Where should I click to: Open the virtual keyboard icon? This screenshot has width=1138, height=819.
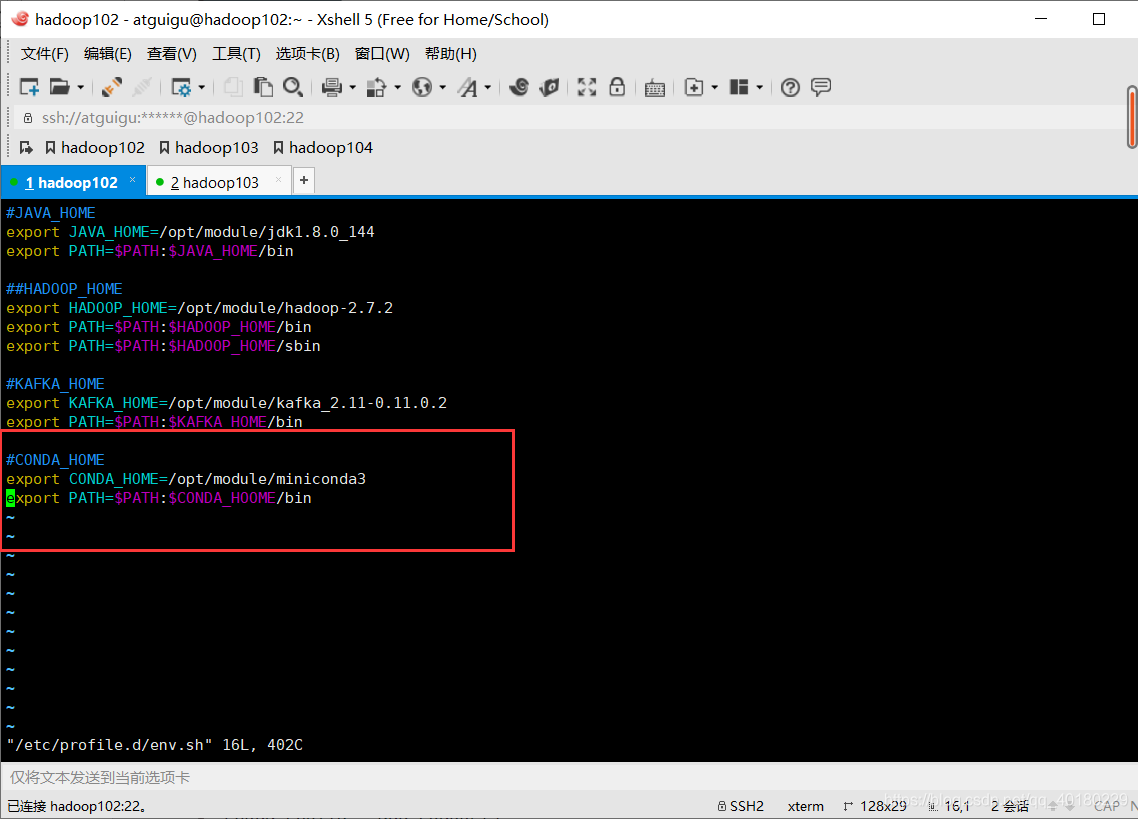coord(655,88)
